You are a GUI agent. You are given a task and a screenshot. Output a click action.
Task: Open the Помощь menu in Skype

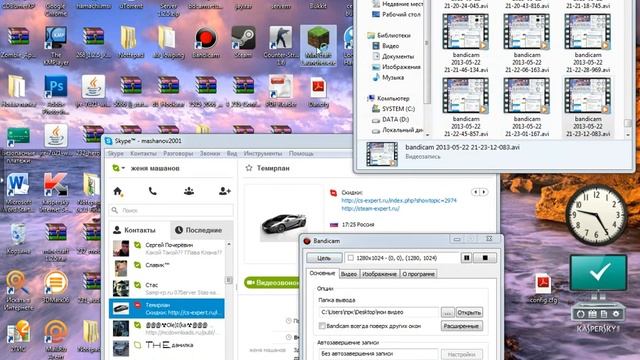(x=301, y=153)
